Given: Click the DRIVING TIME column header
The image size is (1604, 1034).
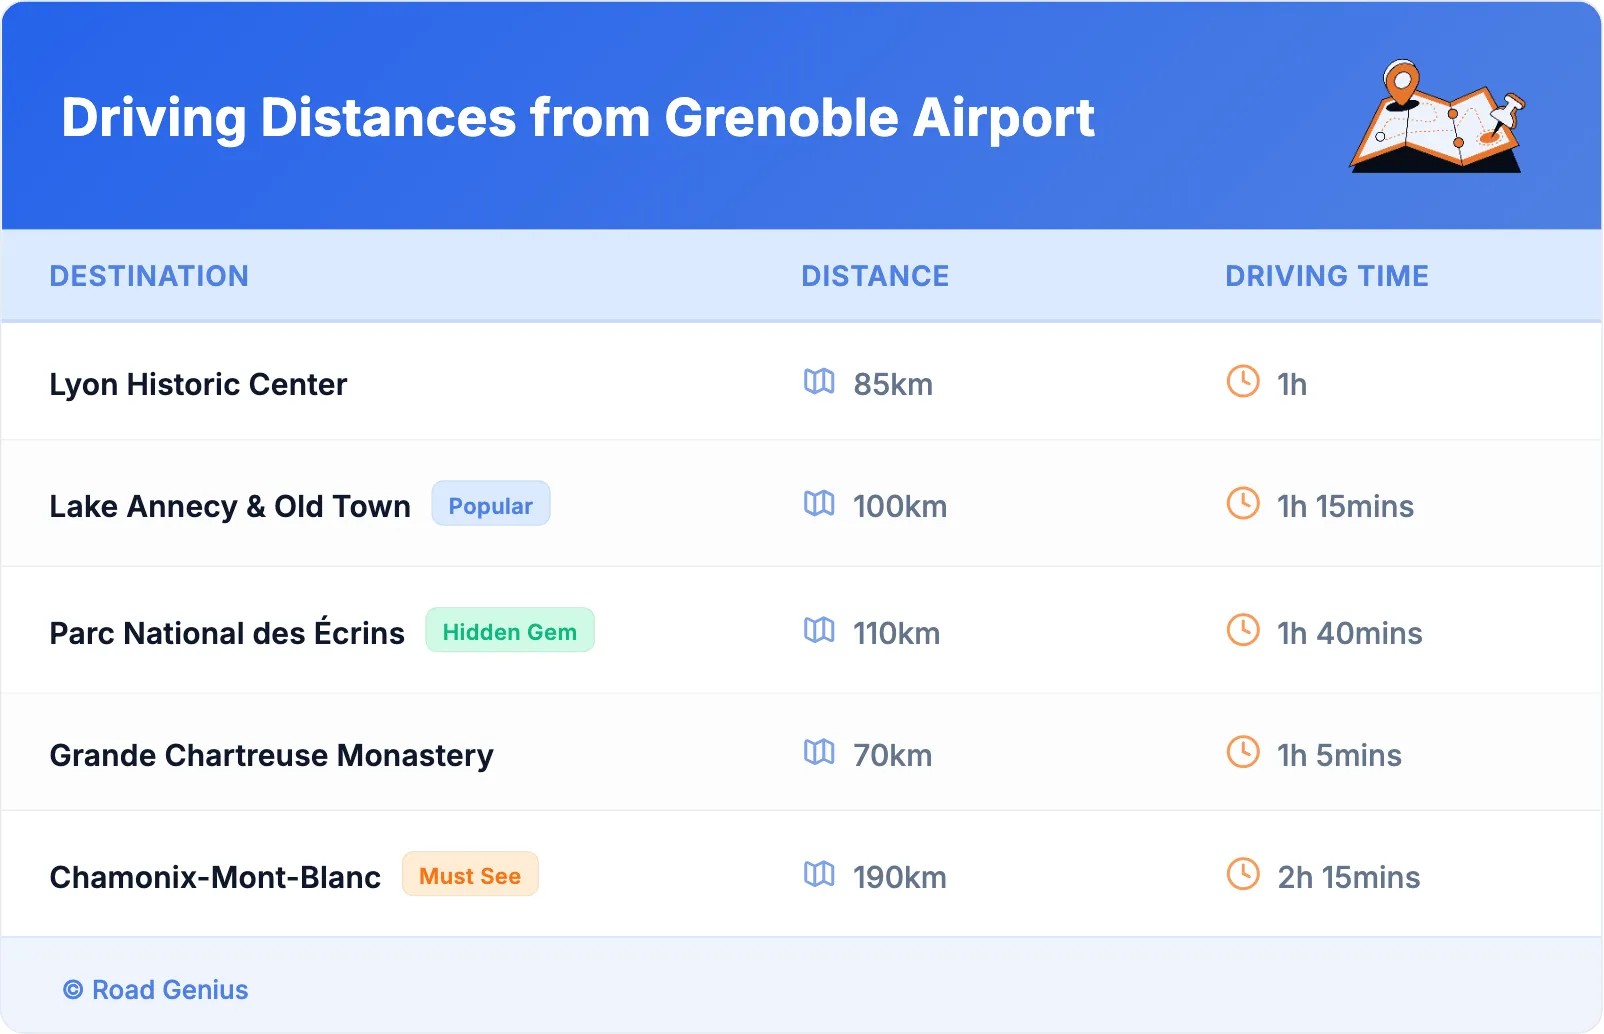Looking at the screenshot, I should 1327,276.
